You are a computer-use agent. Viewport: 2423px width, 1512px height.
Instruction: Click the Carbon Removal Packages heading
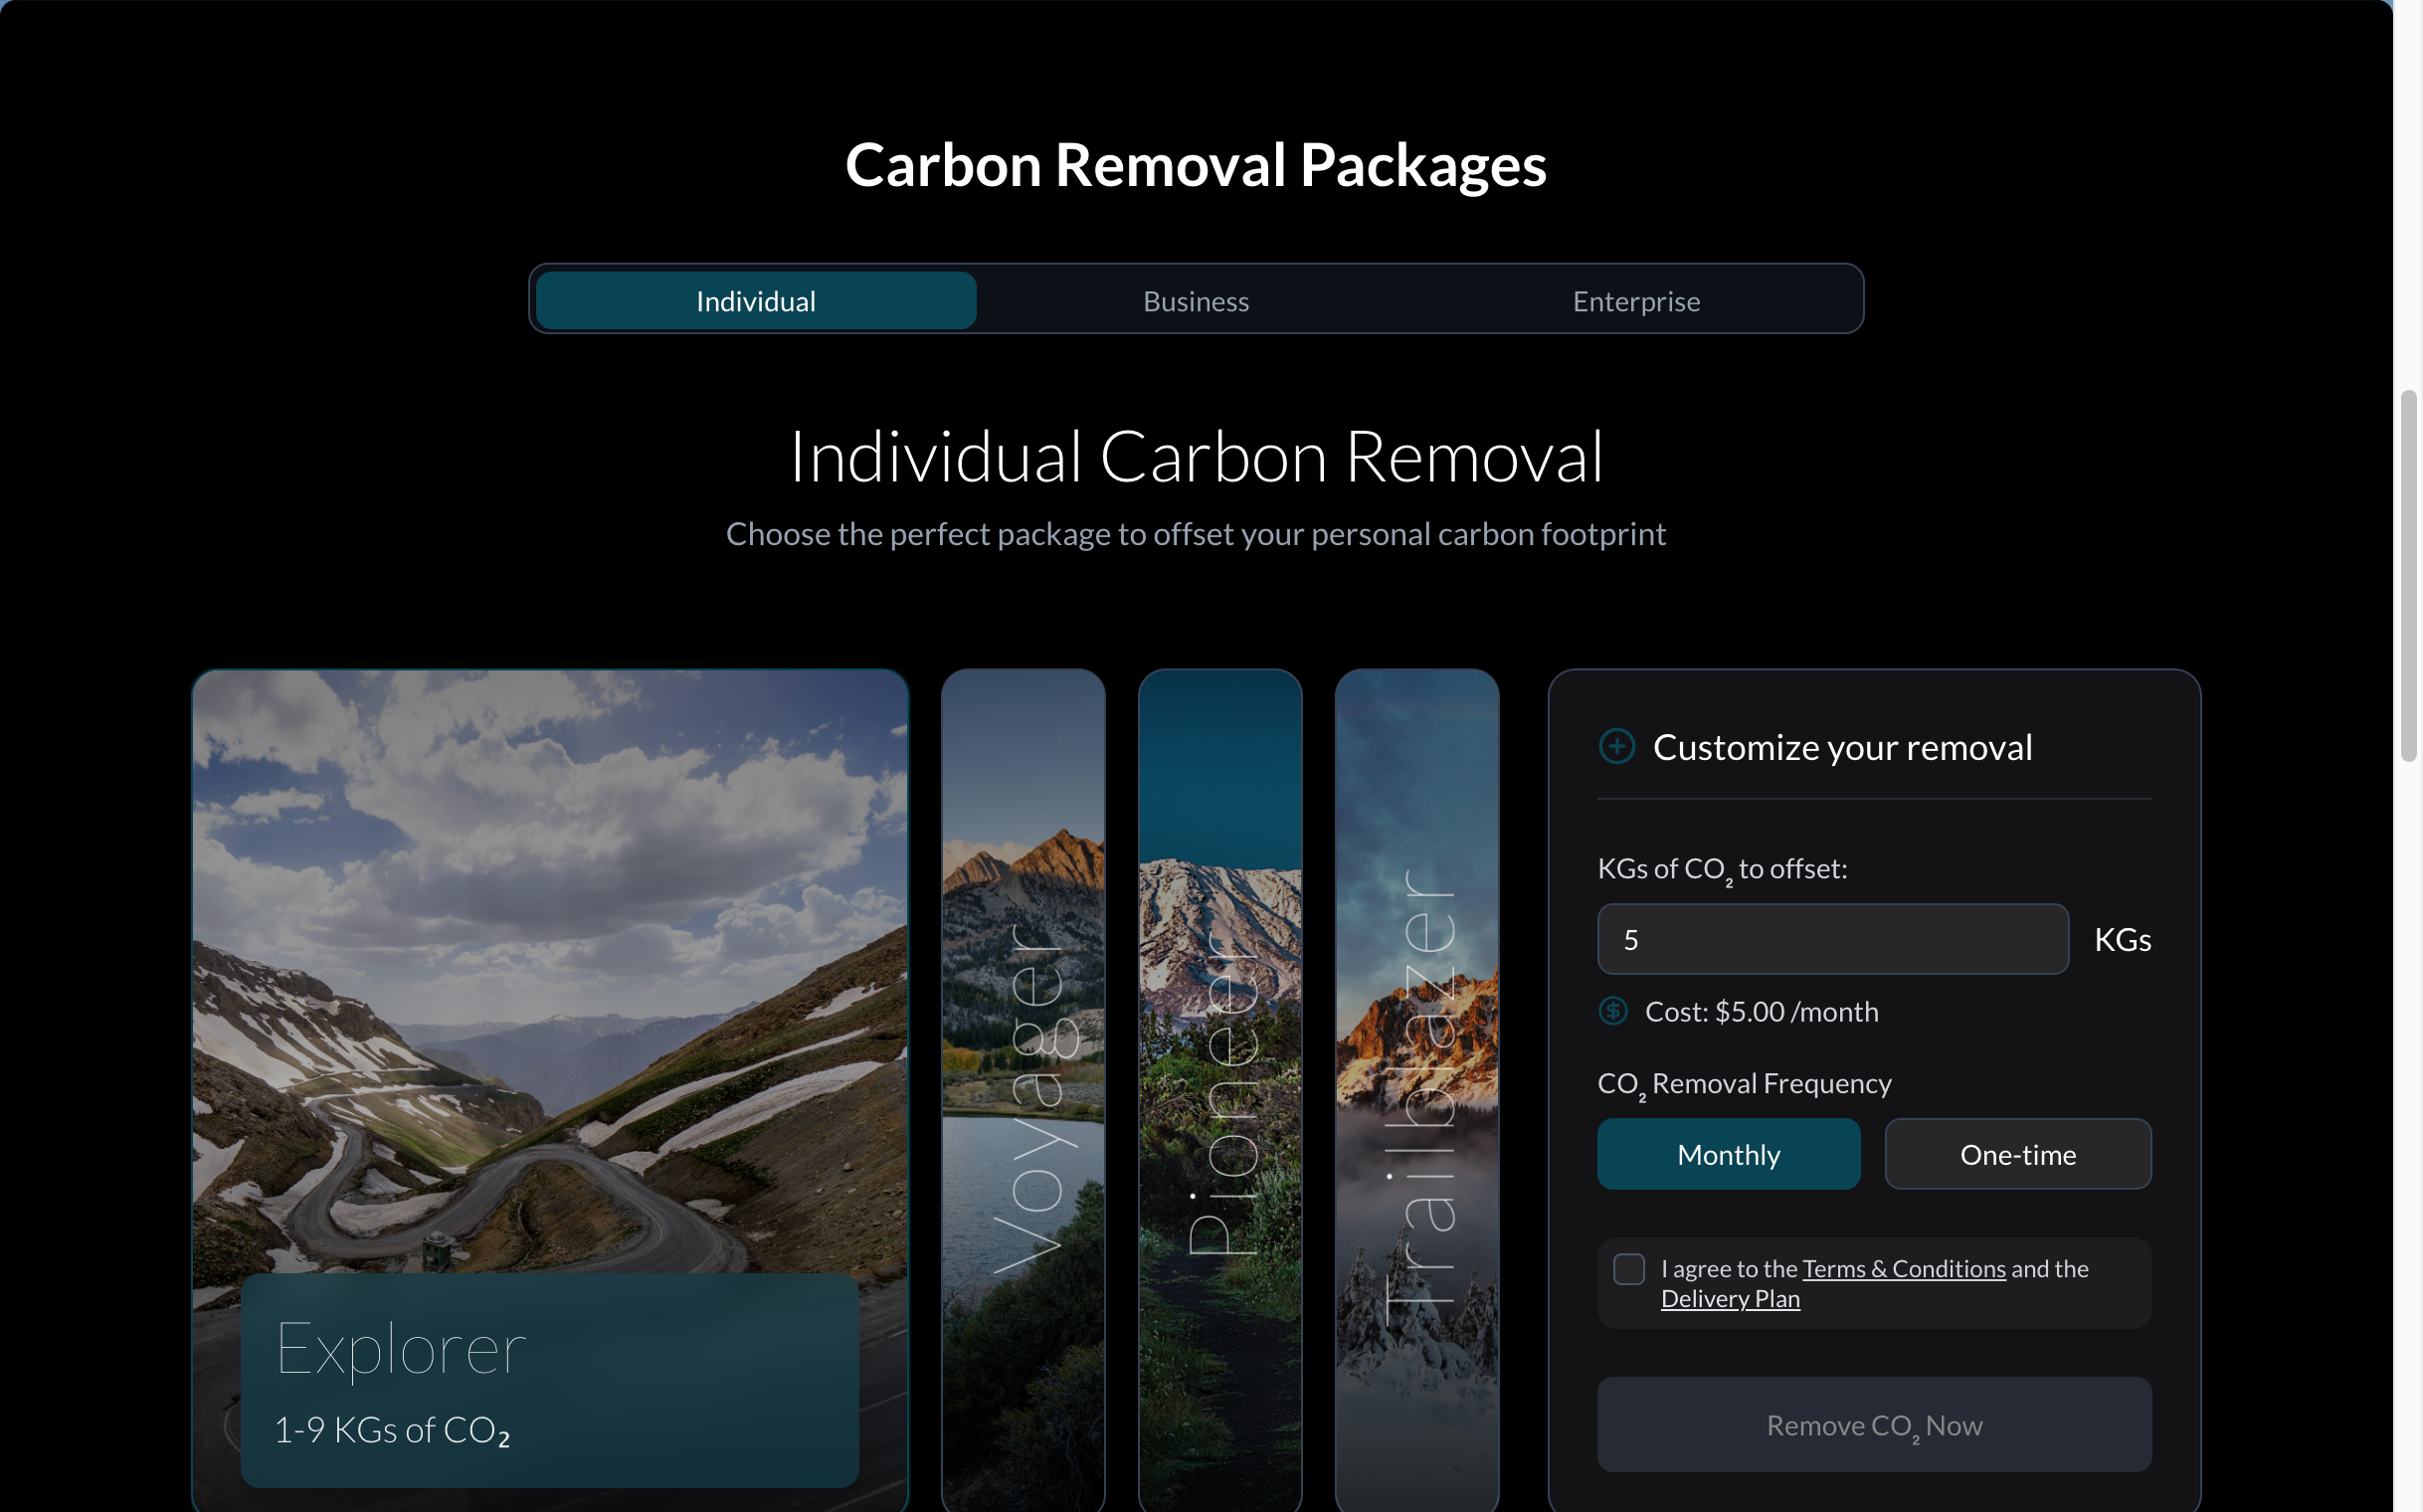(x=1196, y=164)
